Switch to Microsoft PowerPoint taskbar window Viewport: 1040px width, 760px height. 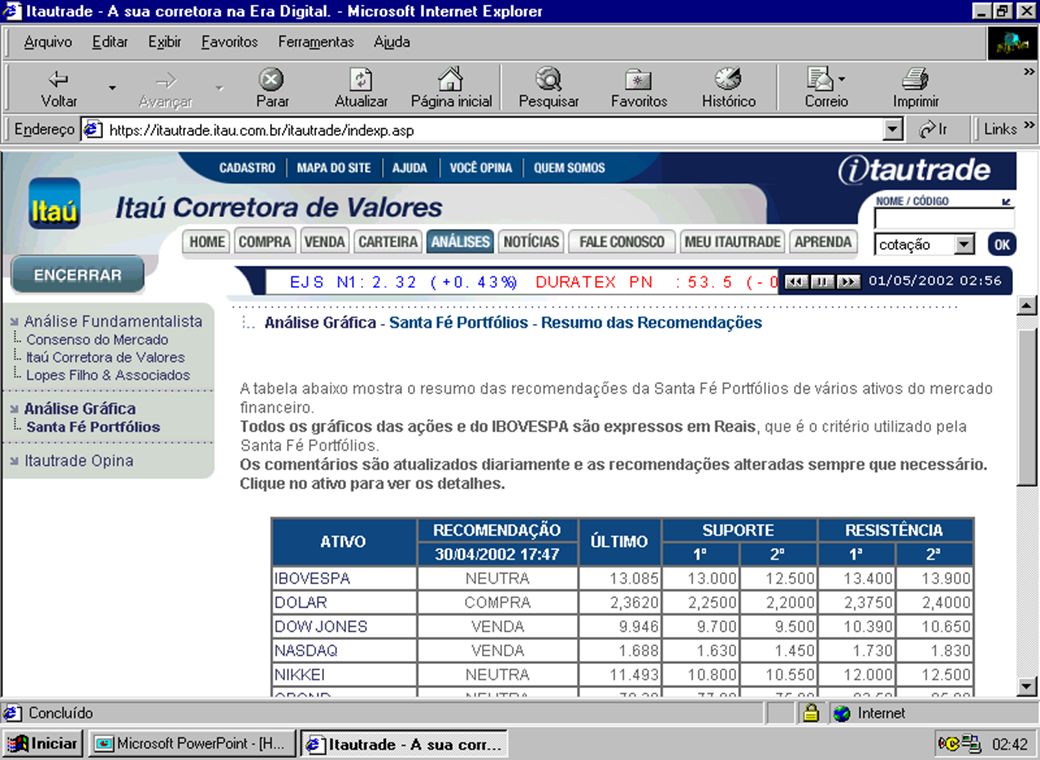point(192,744)
